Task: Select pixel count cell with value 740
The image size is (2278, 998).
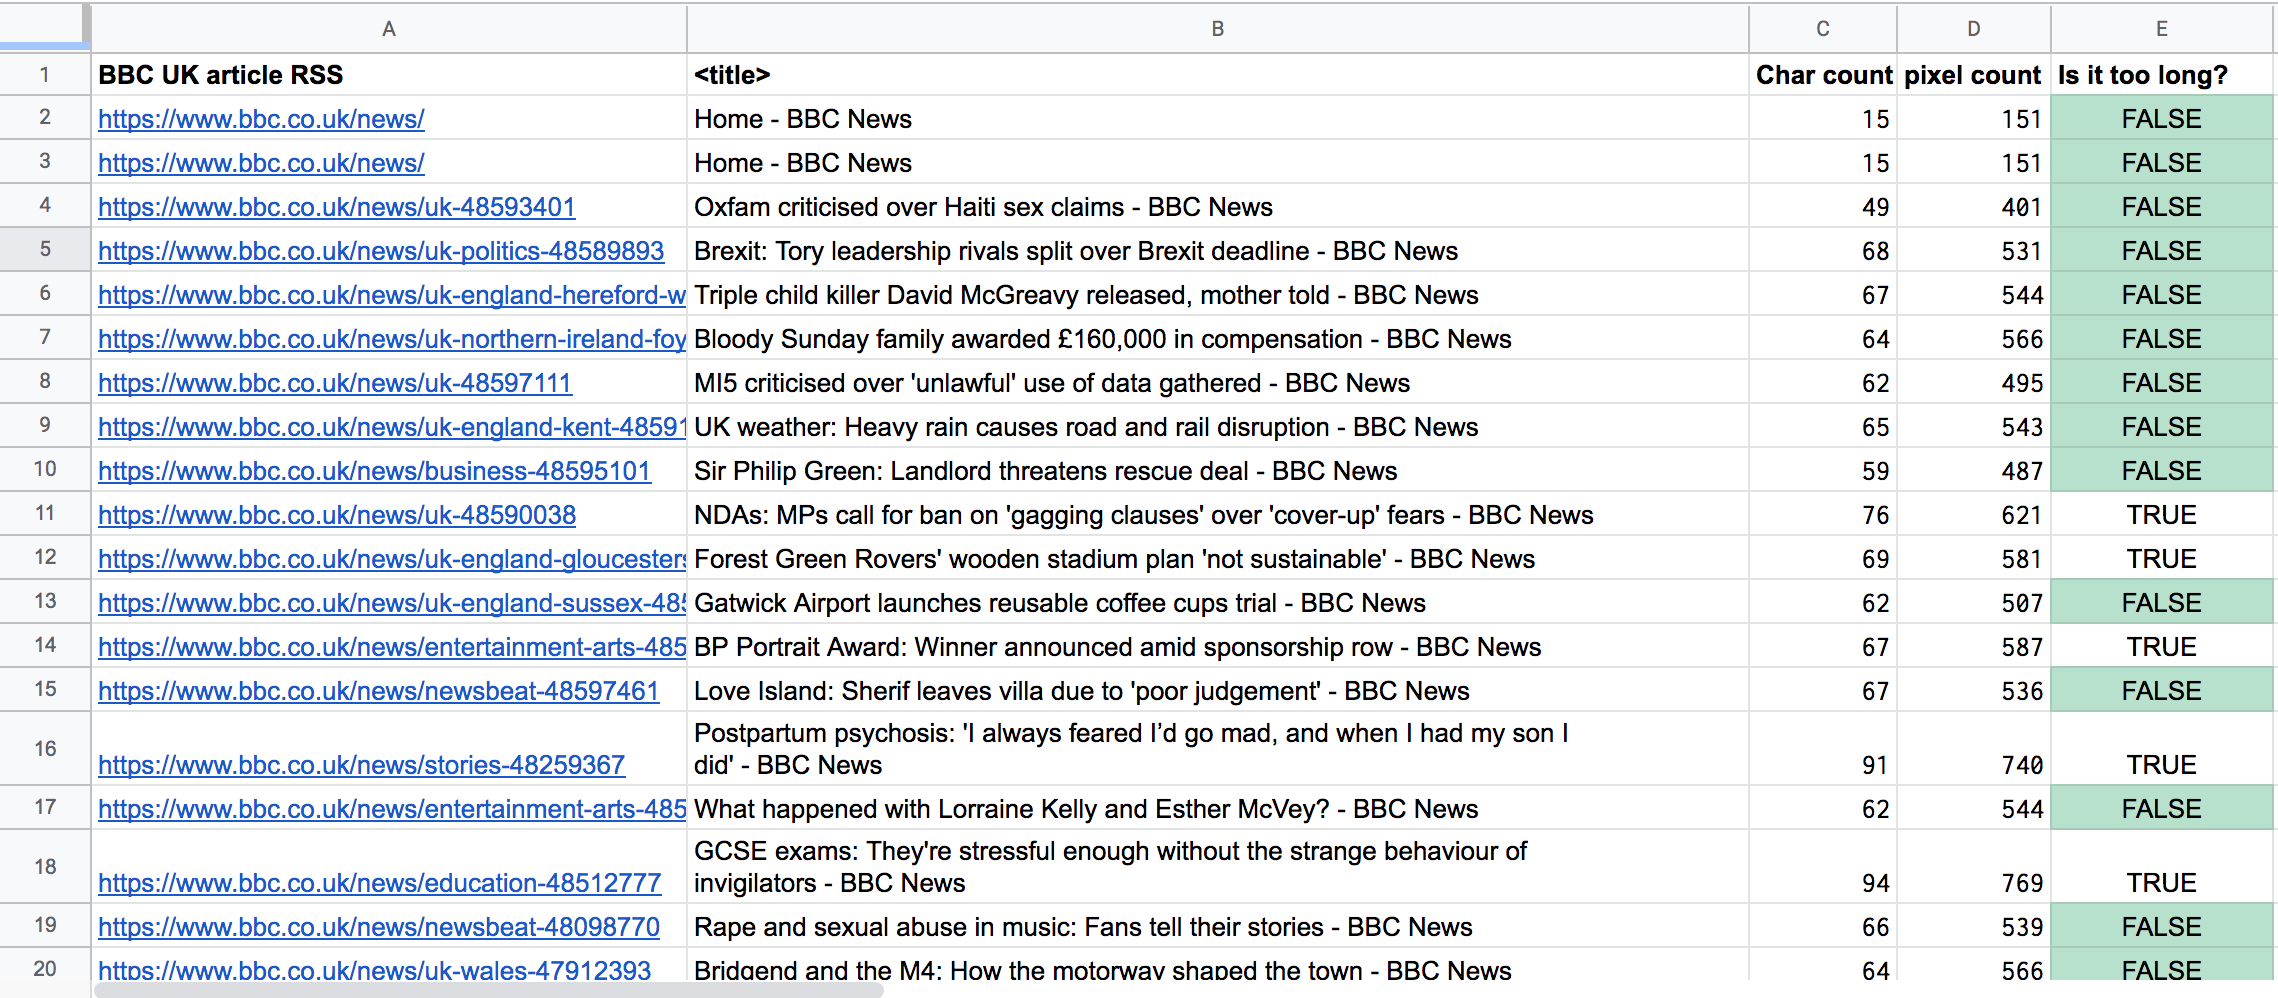Action: [x=1973, y=748]
